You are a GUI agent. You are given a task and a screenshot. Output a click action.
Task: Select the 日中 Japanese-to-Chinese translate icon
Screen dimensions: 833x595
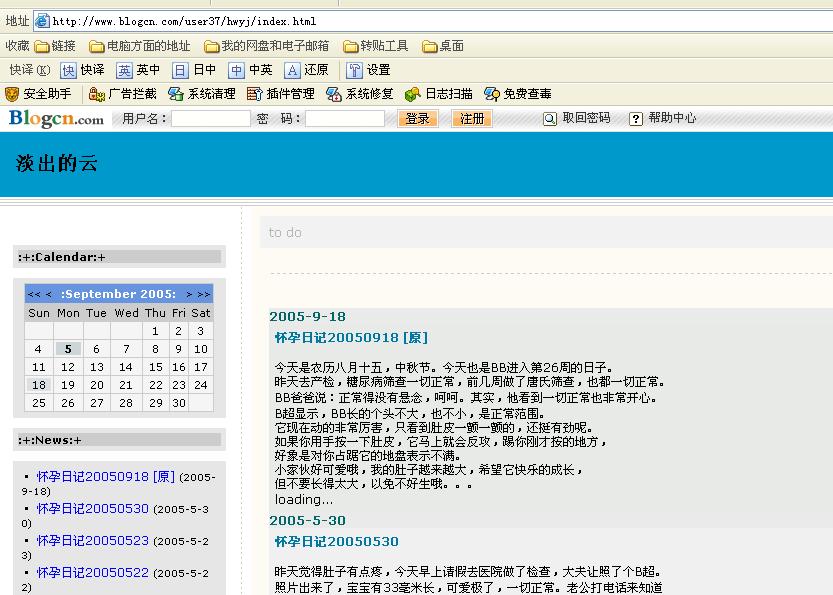[181, 70]
